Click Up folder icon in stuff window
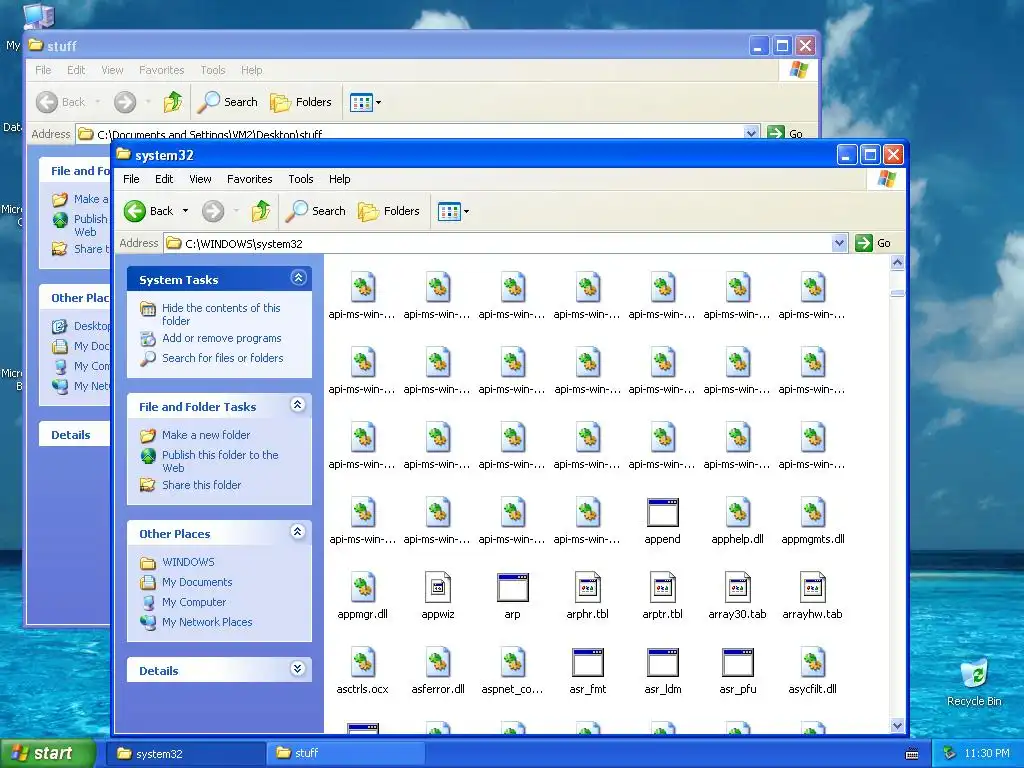 coord(173,102)
